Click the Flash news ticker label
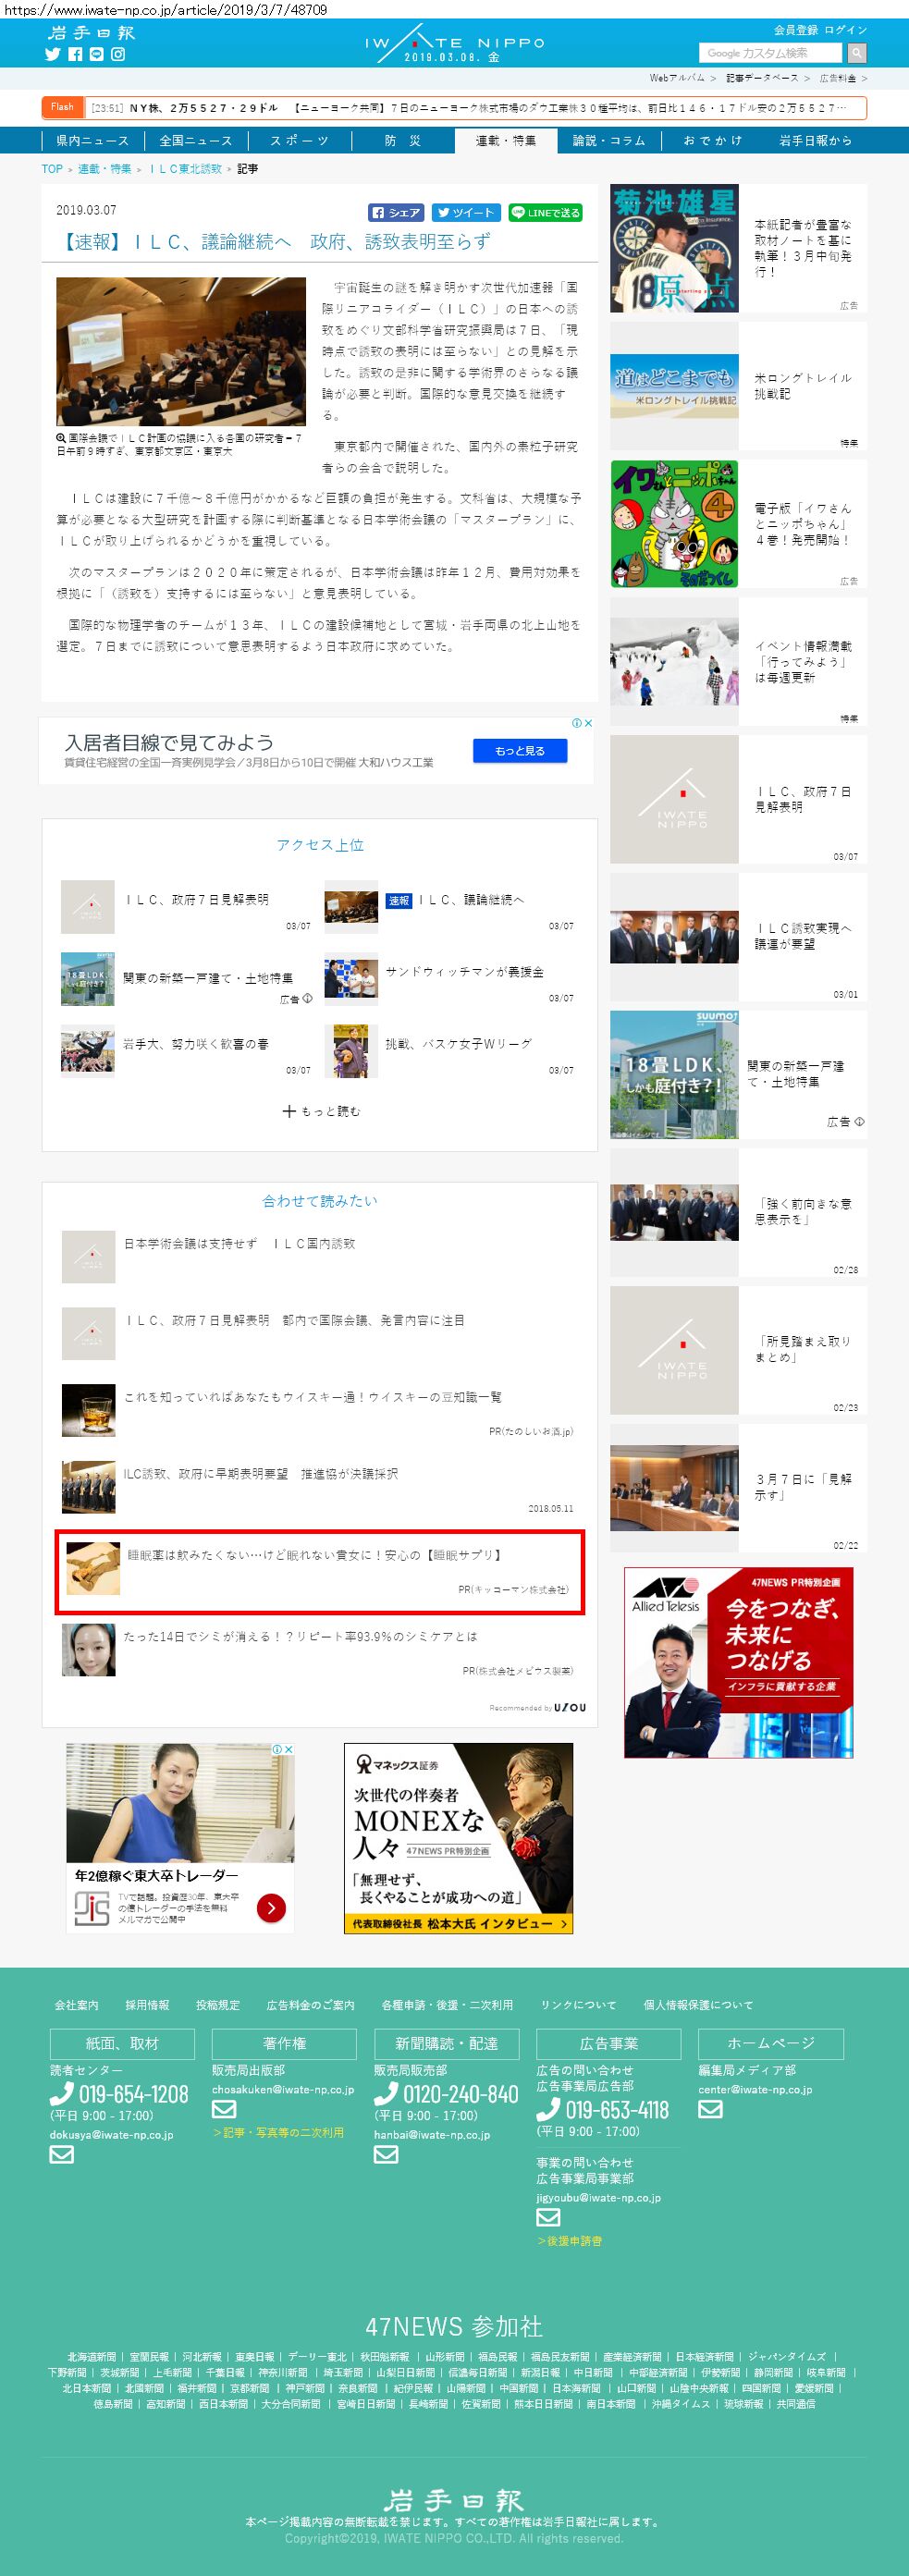 coord(62,107)
